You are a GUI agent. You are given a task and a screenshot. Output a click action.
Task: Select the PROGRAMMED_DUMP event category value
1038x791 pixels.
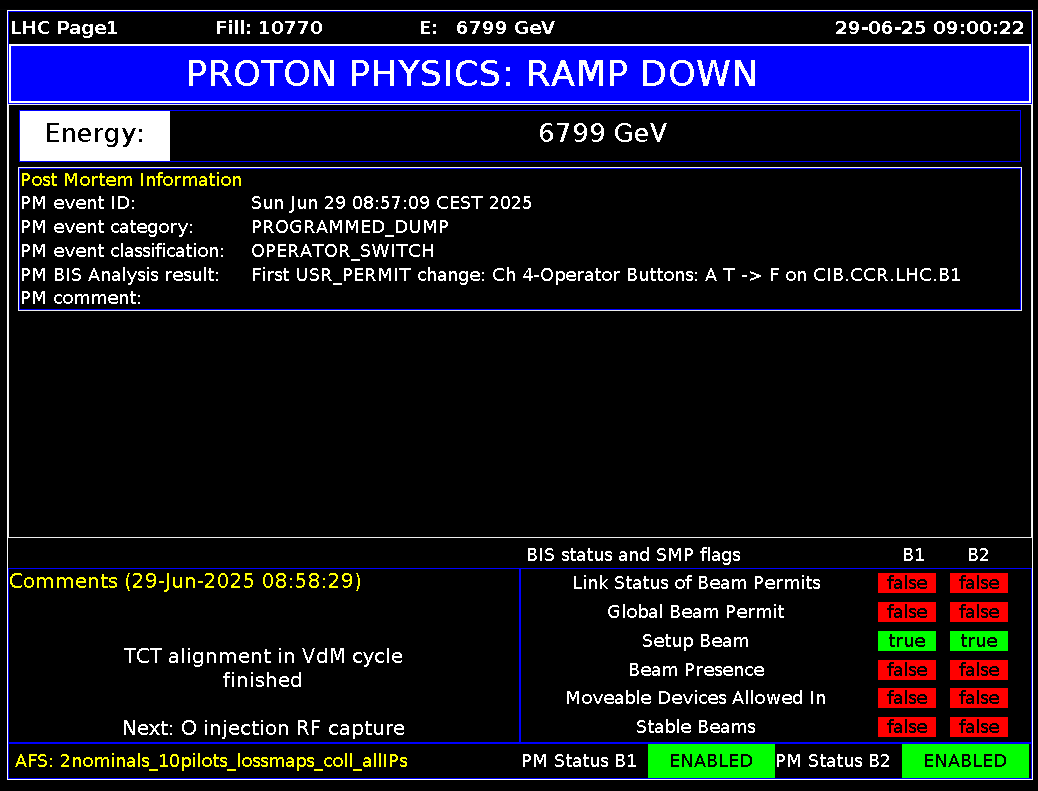[350, 227]
